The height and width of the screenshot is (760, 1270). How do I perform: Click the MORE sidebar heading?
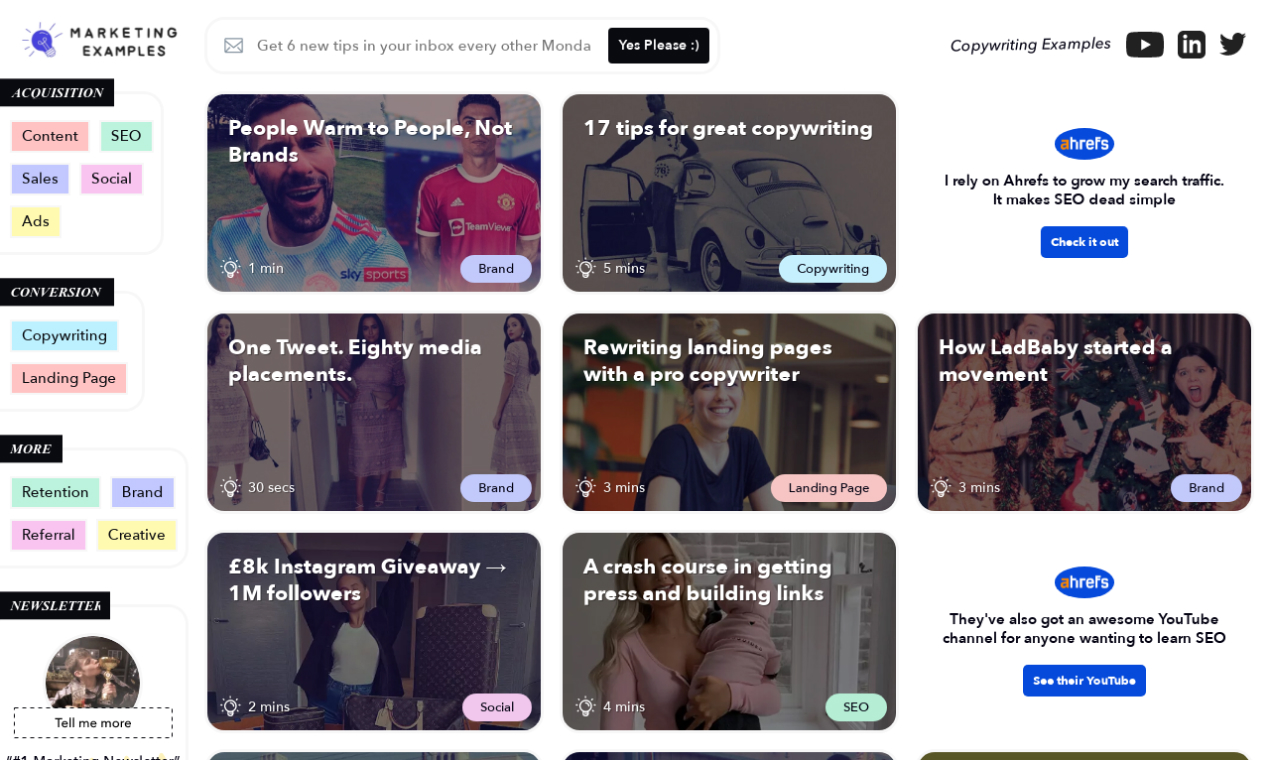point(31,449)
